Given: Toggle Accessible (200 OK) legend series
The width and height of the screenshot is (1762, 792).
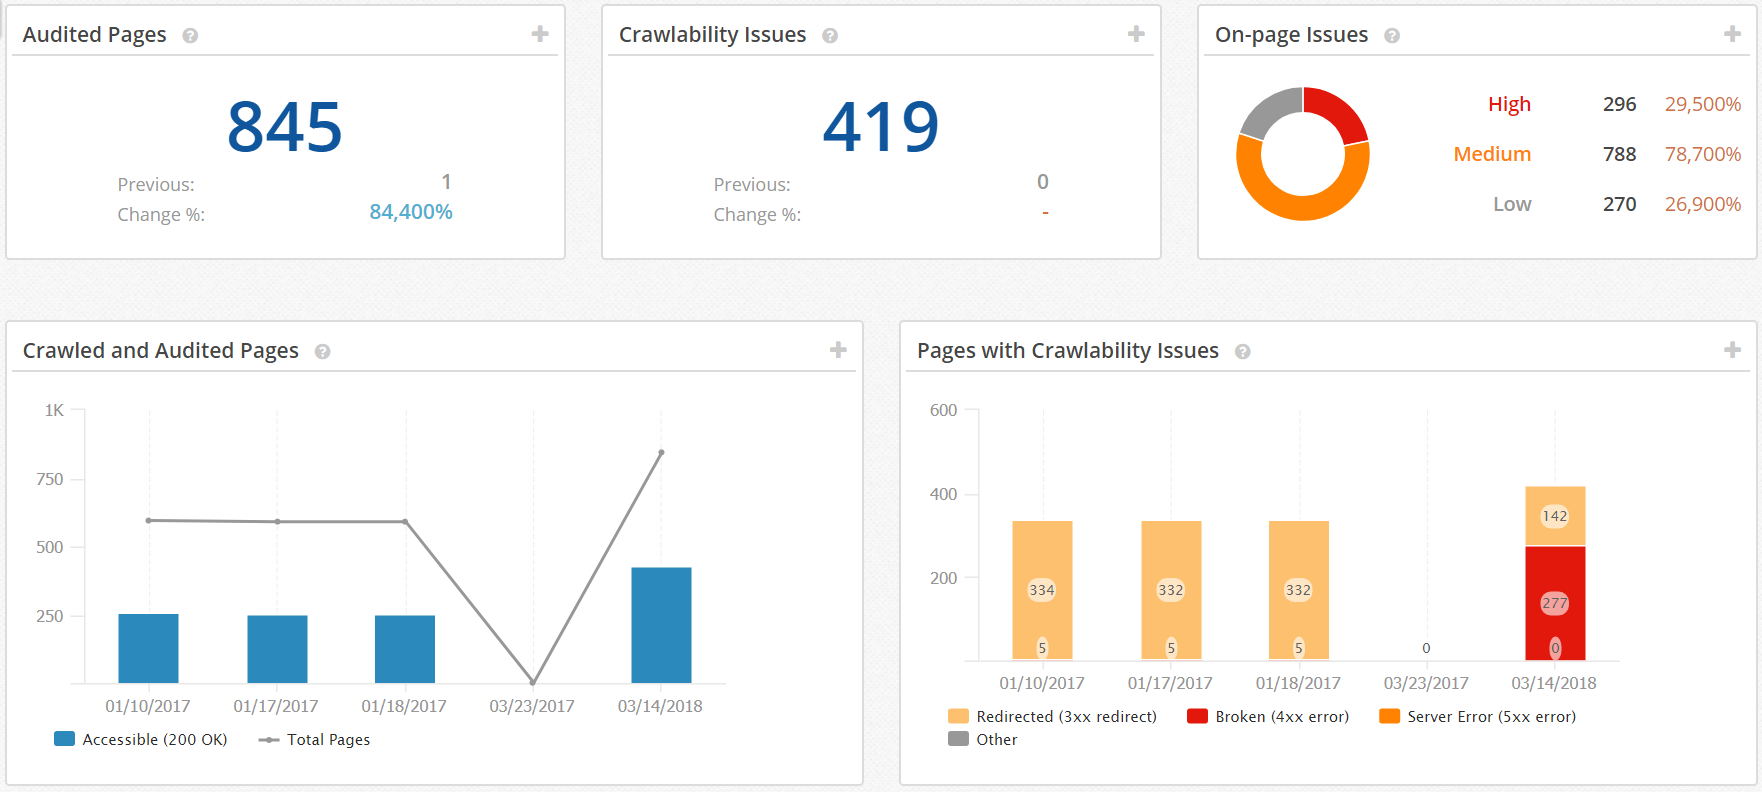Looking at the screenshot, I should click(x=141, y=739).
